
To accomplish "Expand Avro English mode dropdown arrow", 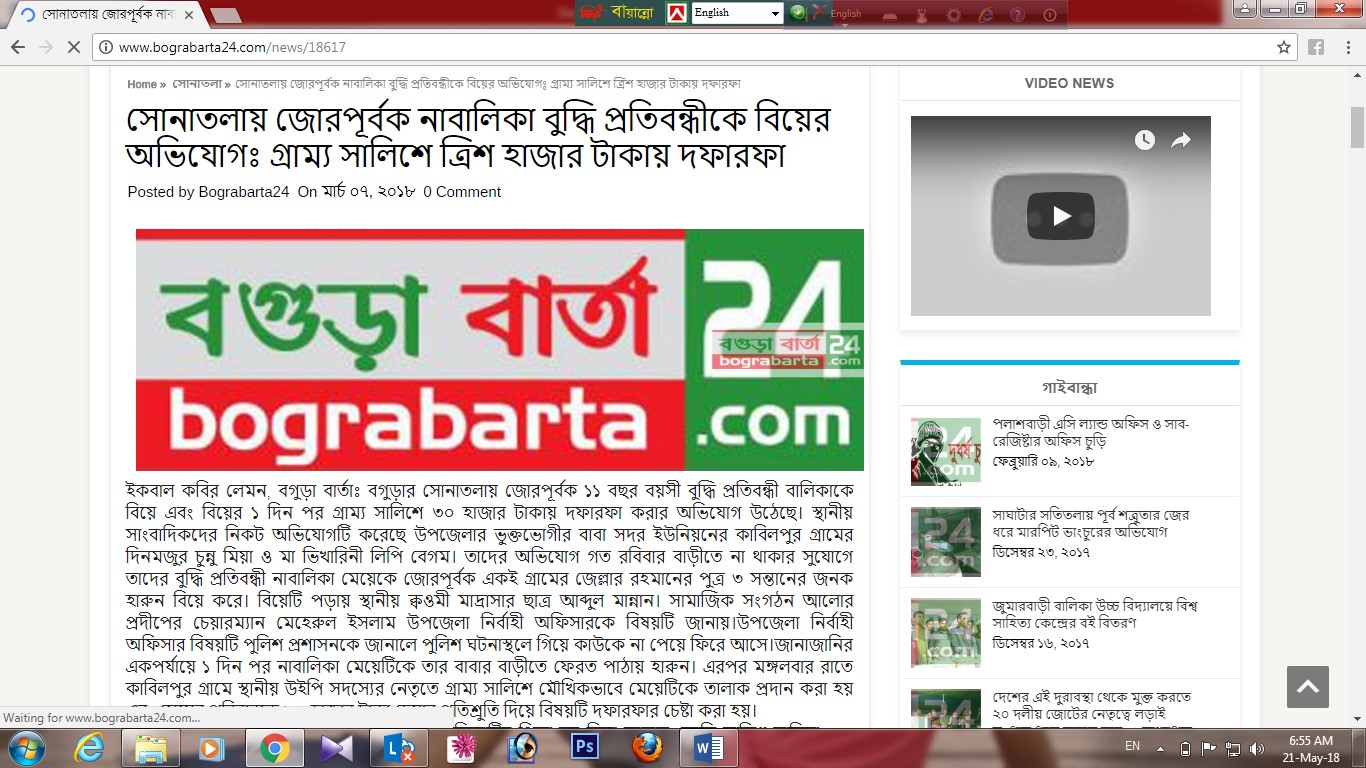I will (x=845, y=24).
